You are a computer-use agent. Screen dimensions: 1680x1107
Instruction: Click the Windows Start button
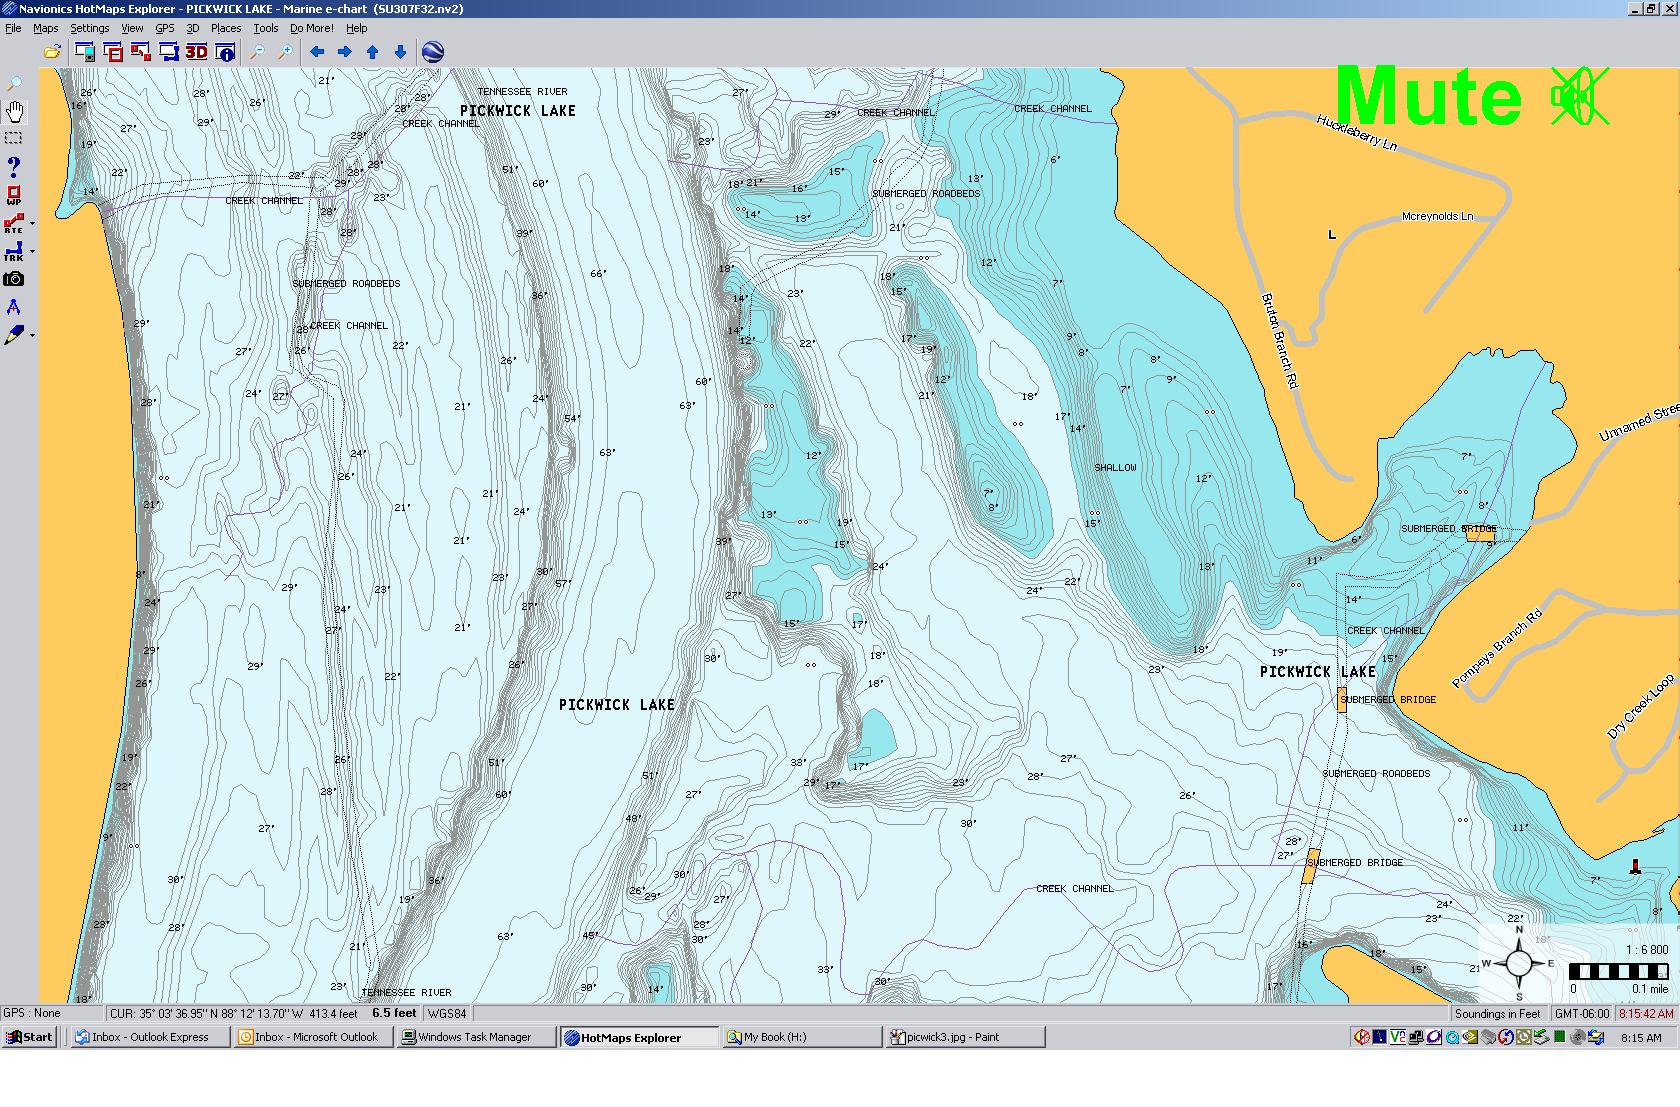pyautogui.click(x=29, y=1037)
